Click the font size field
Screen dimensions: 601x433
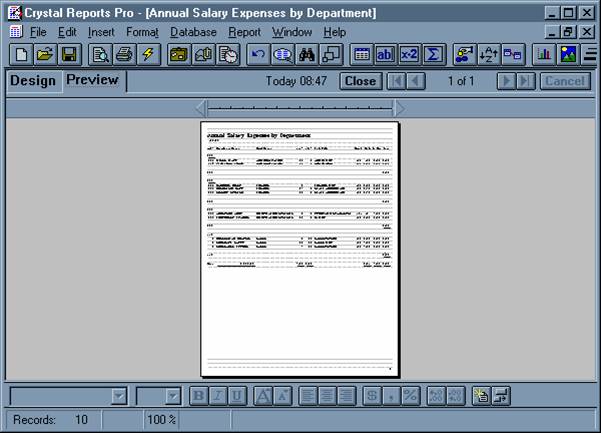[x=151, y=396]
